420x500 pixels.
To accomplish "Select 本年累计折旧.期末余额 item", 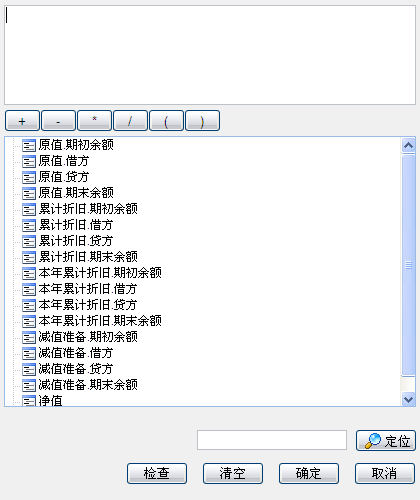I will (x=100, y=321).
